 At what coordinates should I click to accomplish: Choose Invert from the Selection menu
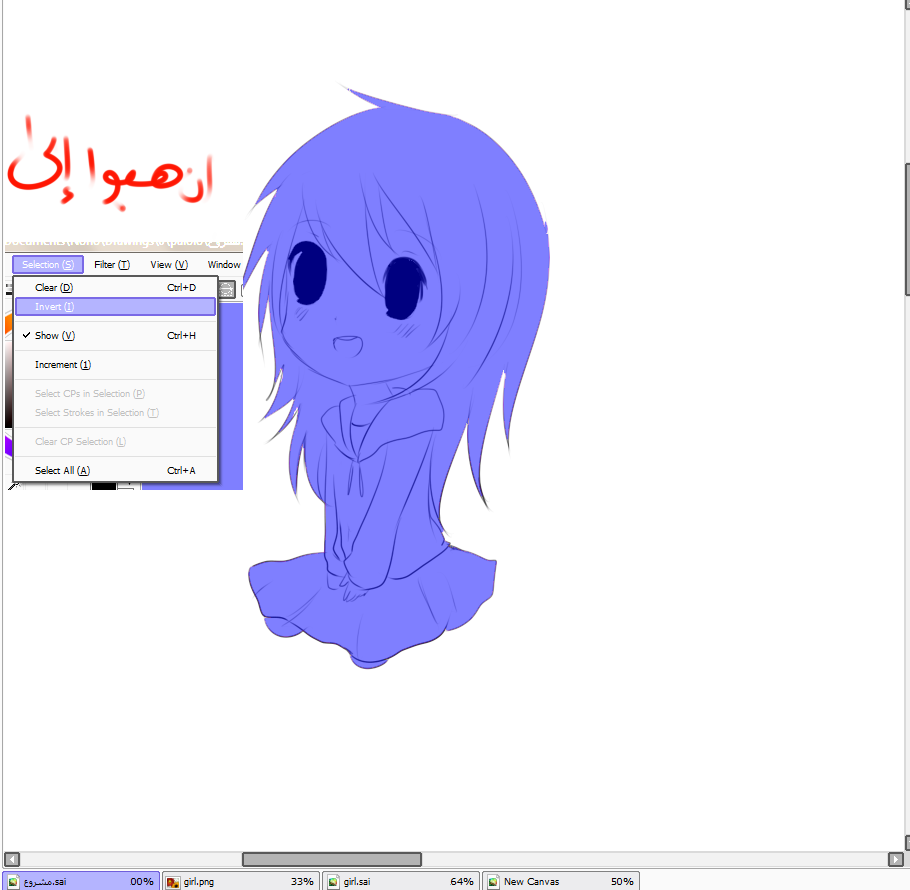coord(115,307)
